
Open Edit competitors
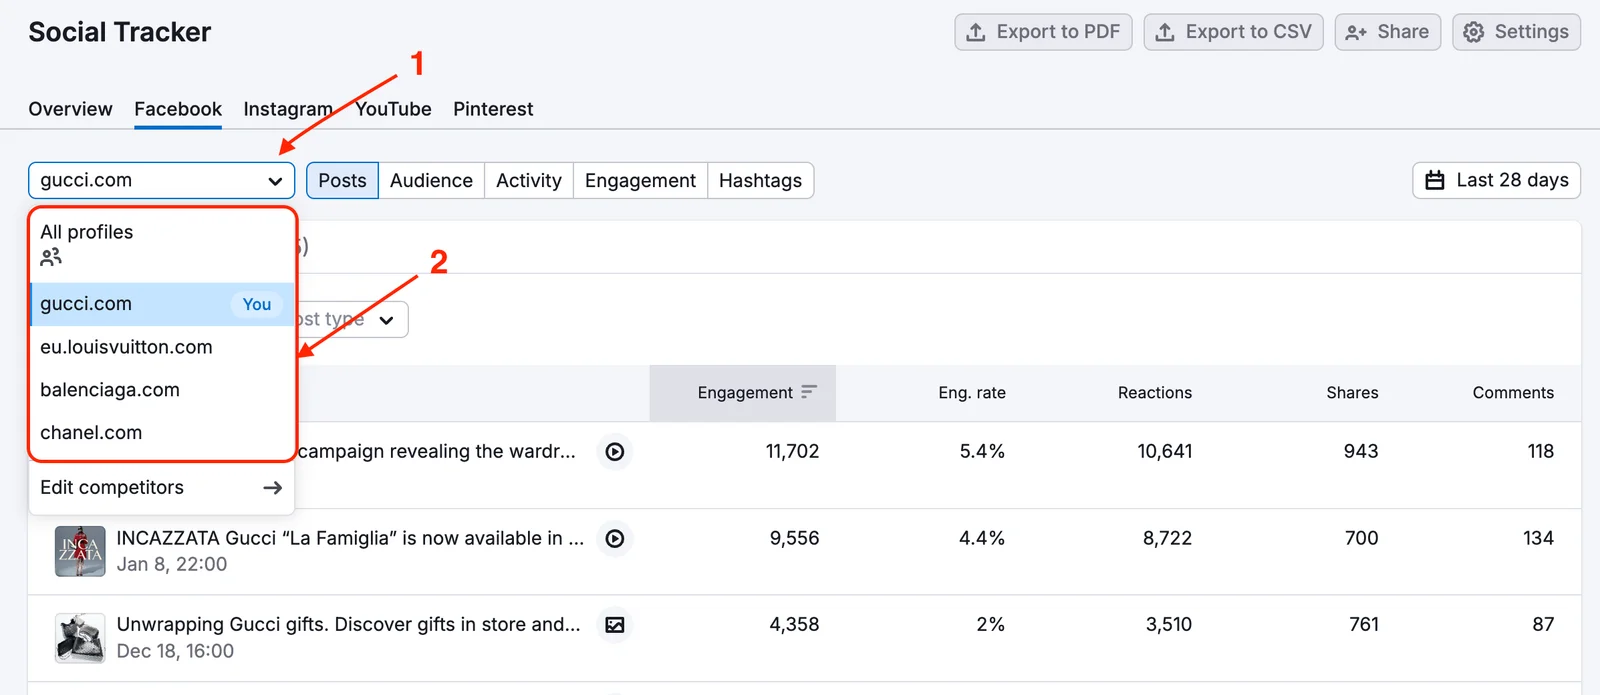(162, 488)
